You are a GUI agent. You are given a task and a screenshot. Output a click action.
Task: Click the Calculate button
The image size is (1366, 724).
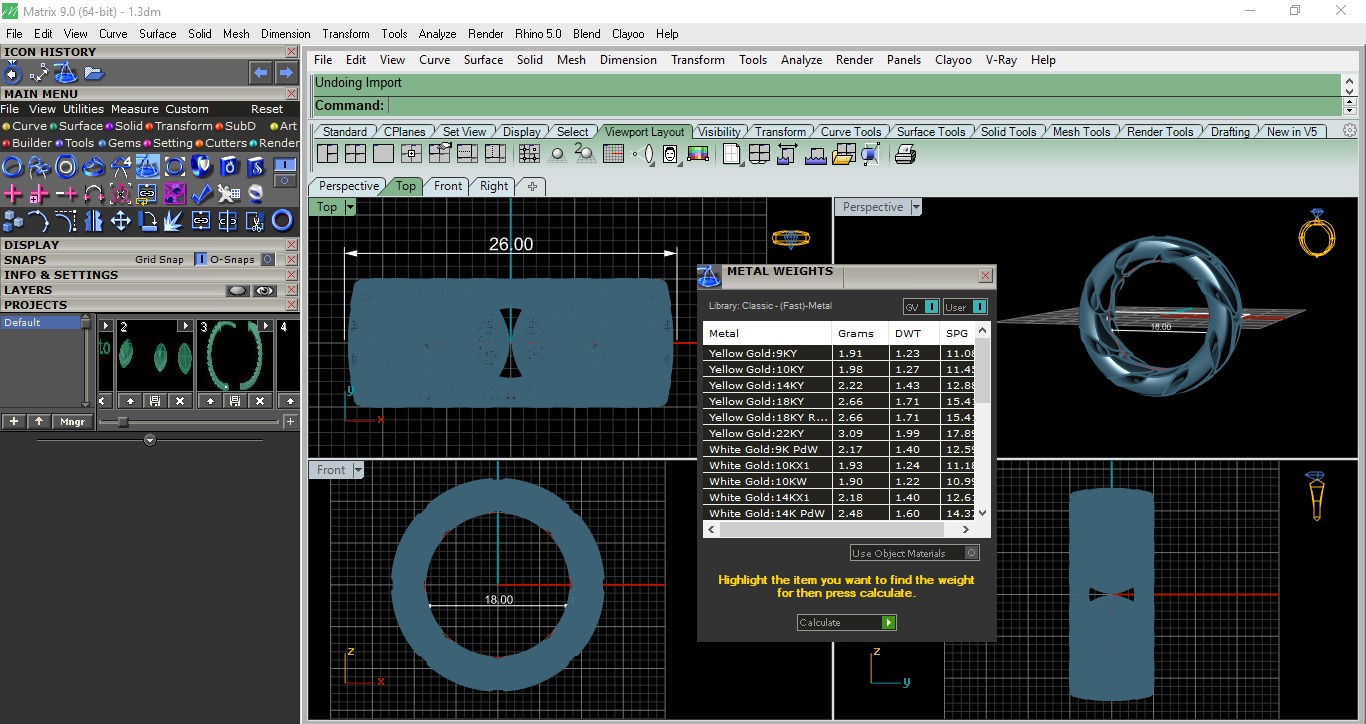point(847,622)
